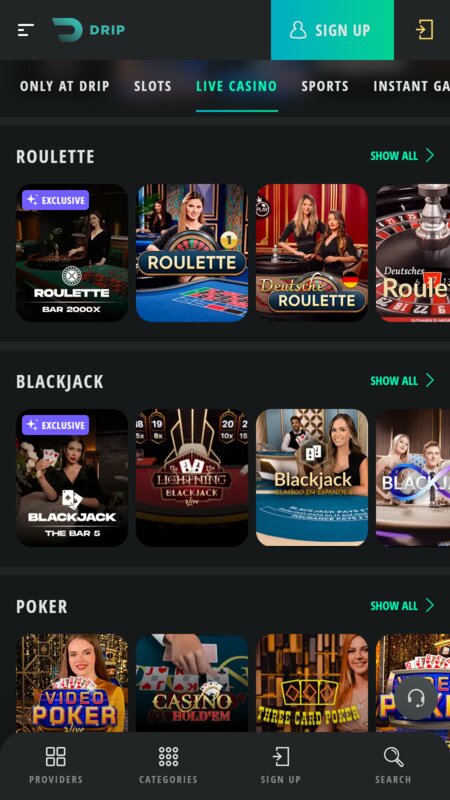Open Blackjack The Bar 5 exclusive game
450x800 pixels.
click(72, 478)
